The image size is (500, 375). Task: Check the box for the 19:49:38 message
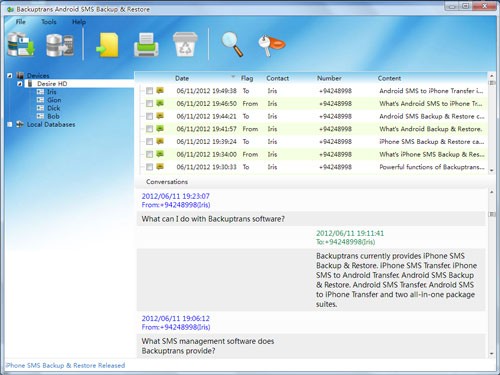(x=149, y=91)
